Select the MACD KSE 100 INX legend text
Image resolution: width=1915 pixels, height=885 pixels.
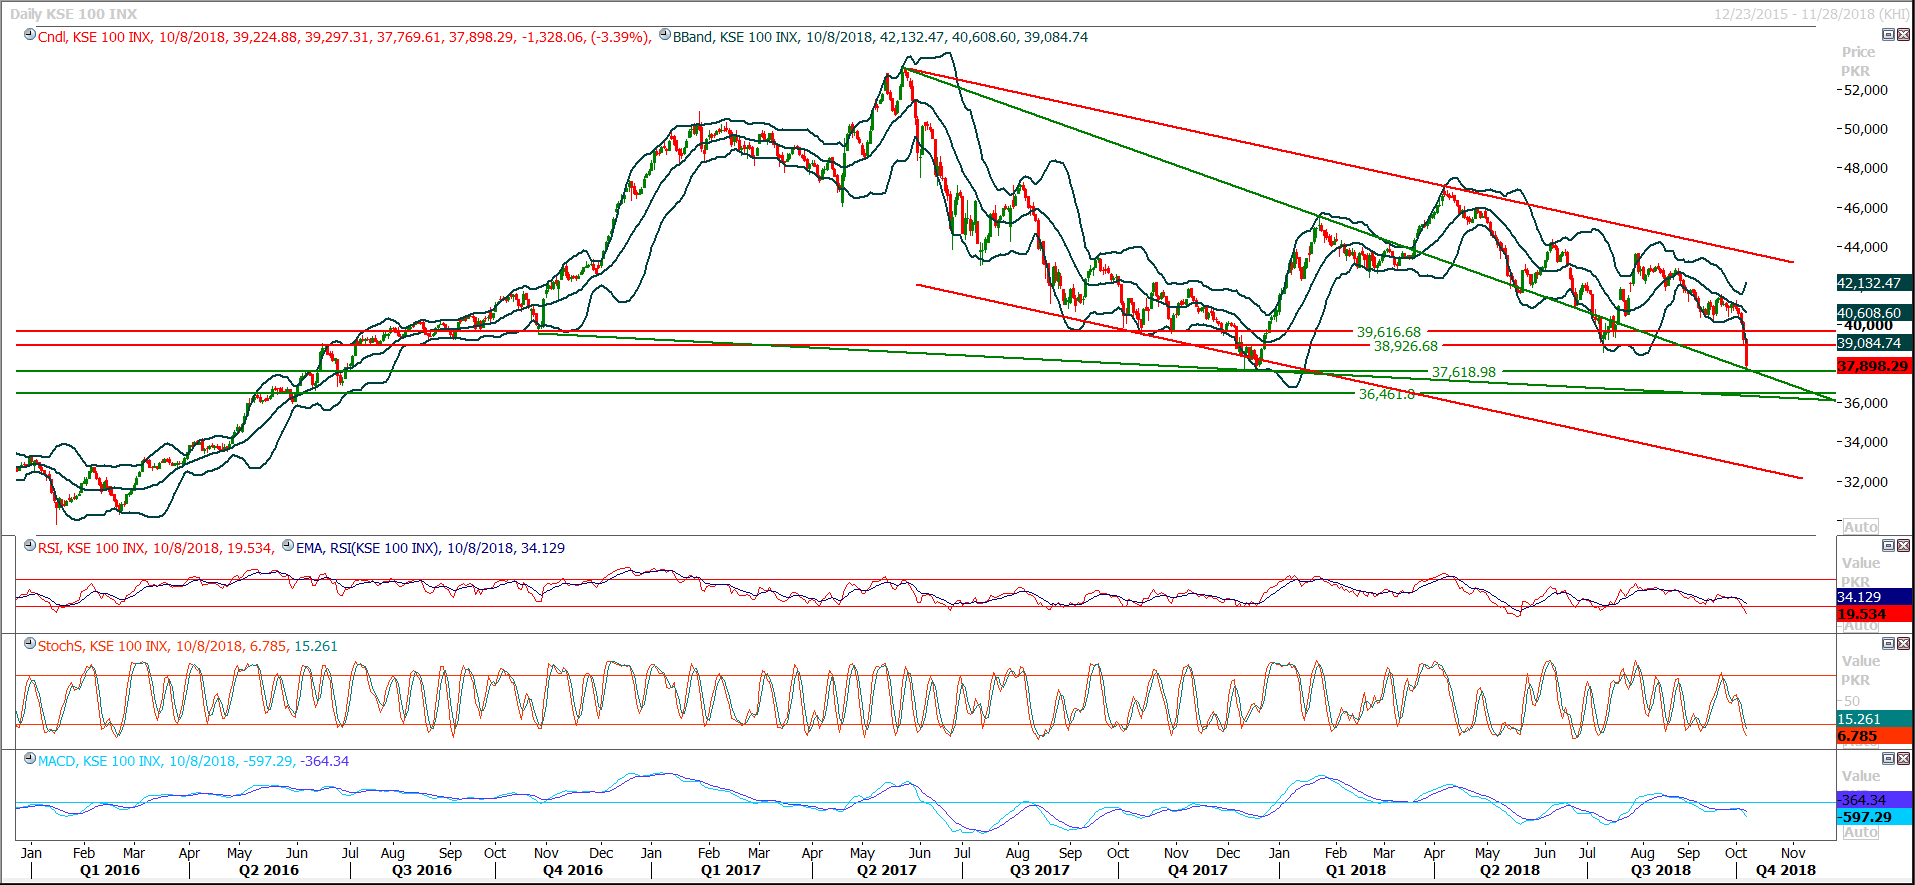click(x=193, y=761)
